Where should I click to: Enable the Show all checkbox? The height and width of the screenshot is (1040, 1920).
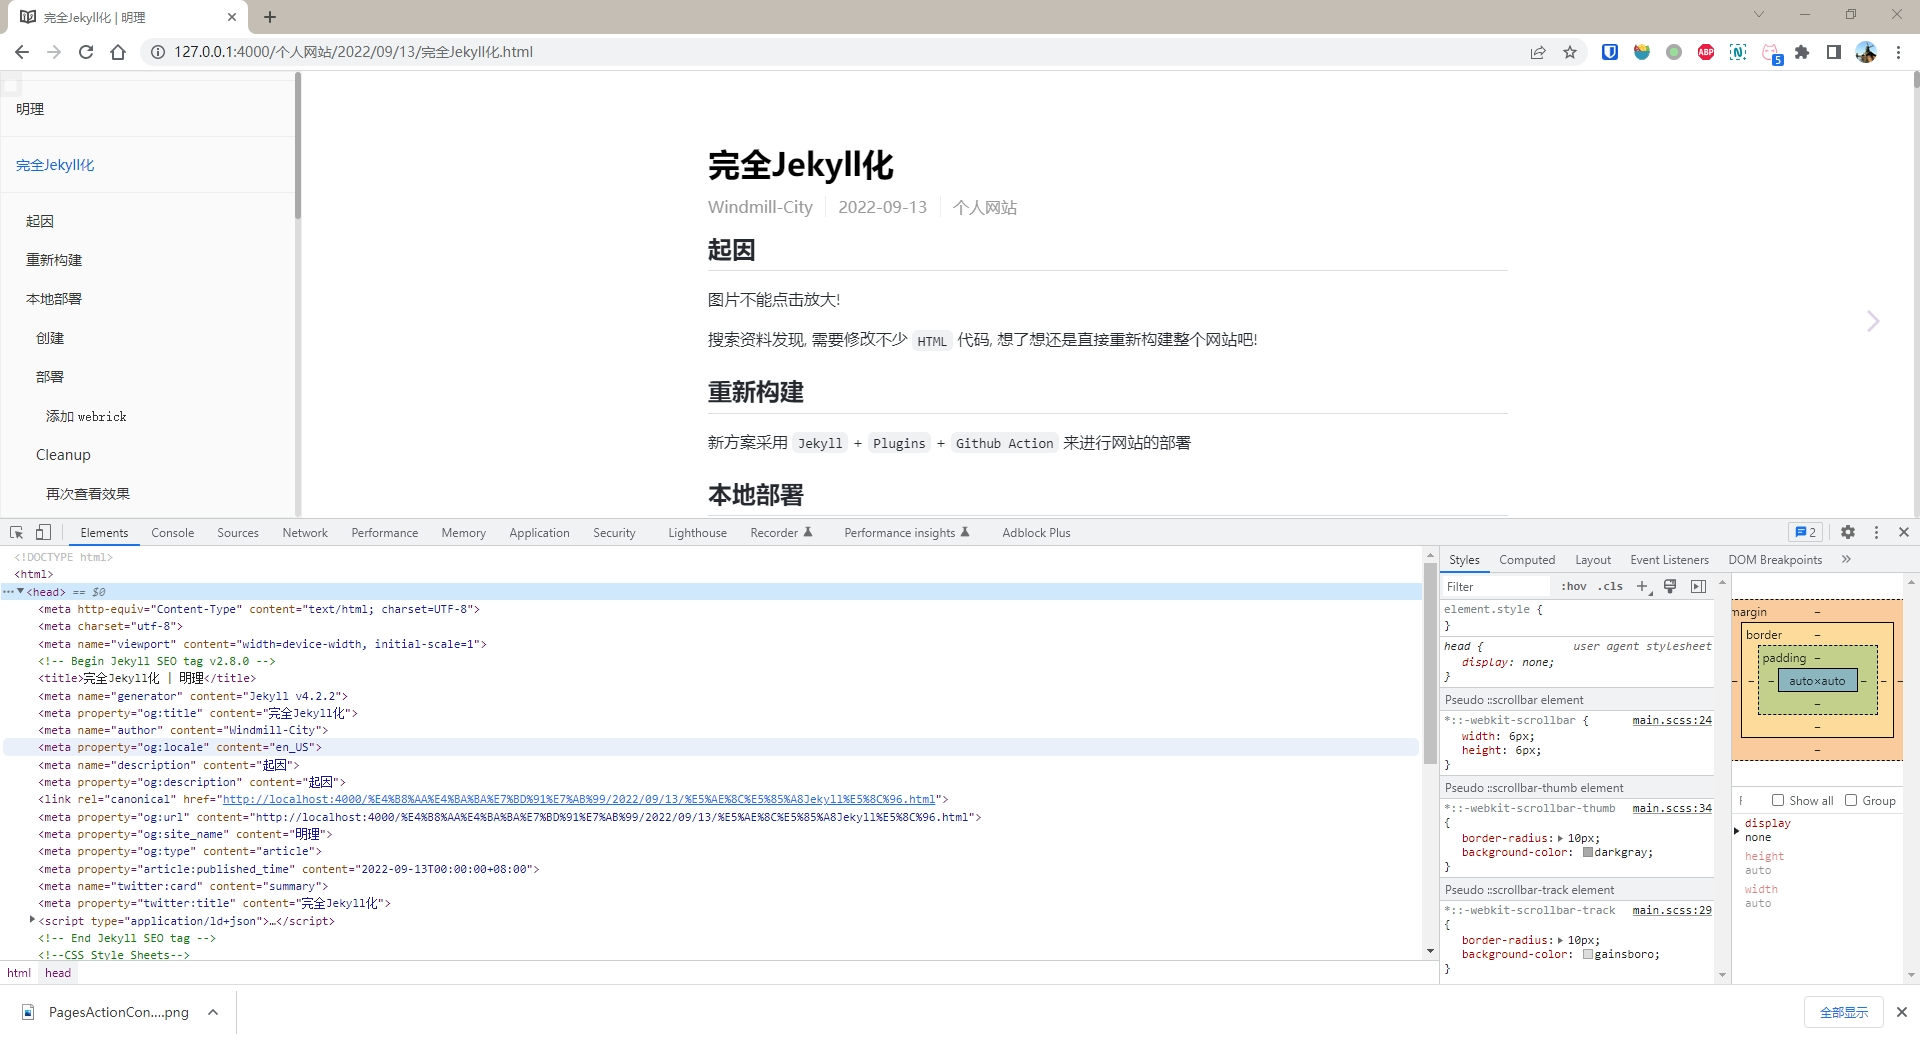[1778, 800]
